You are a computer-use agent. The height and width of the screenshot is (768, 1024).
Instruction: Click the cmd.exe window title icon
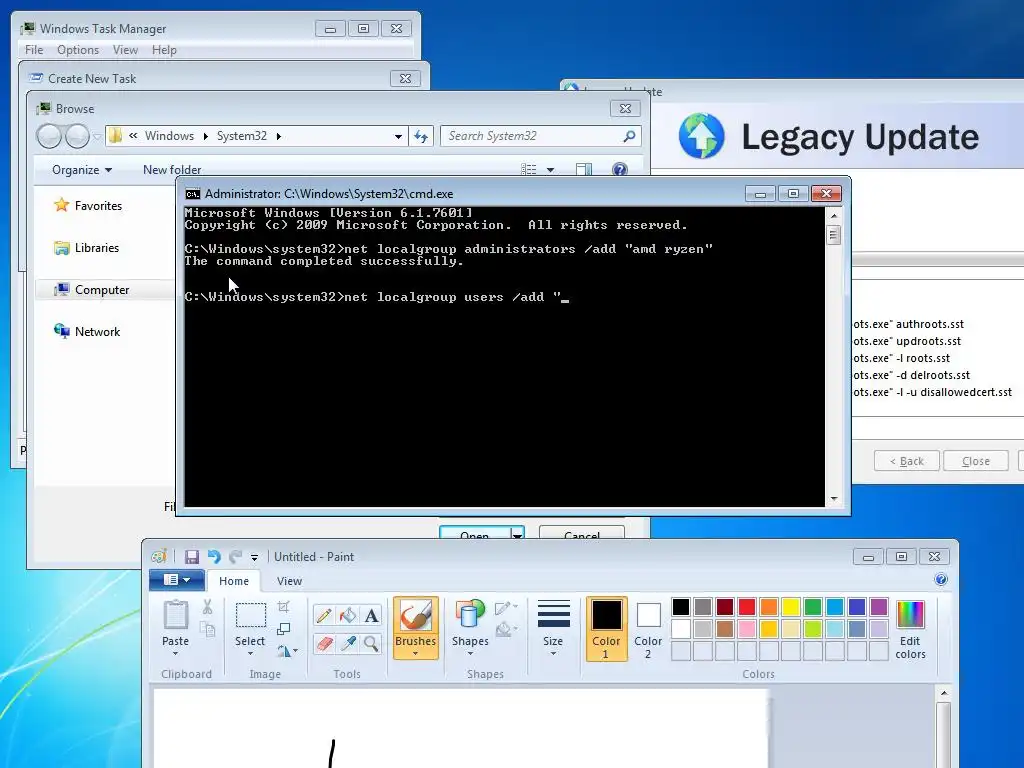click(x=193, y=194)
